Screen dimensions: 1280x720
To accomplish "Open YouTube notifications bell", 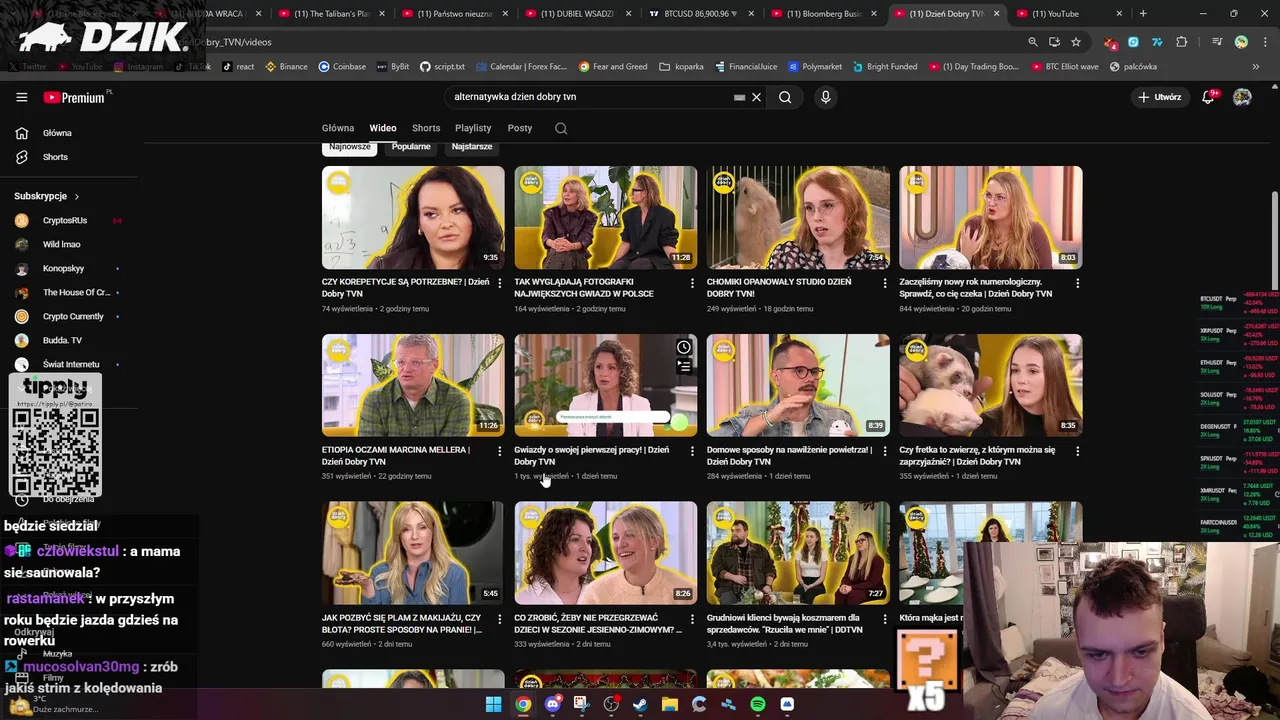I will tap(1209, 97).
